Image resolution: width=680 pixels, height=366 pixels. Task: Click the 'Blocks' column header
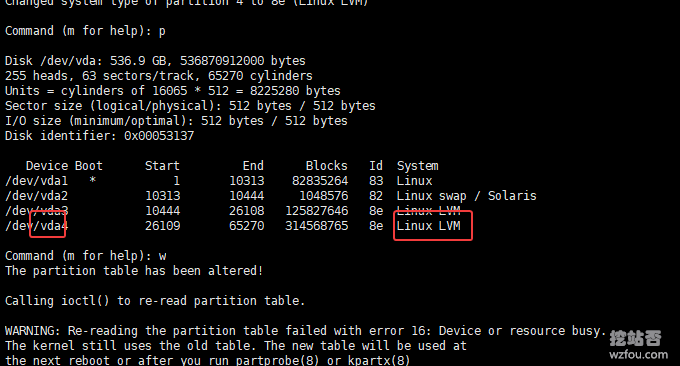click(x=327, y=166)
